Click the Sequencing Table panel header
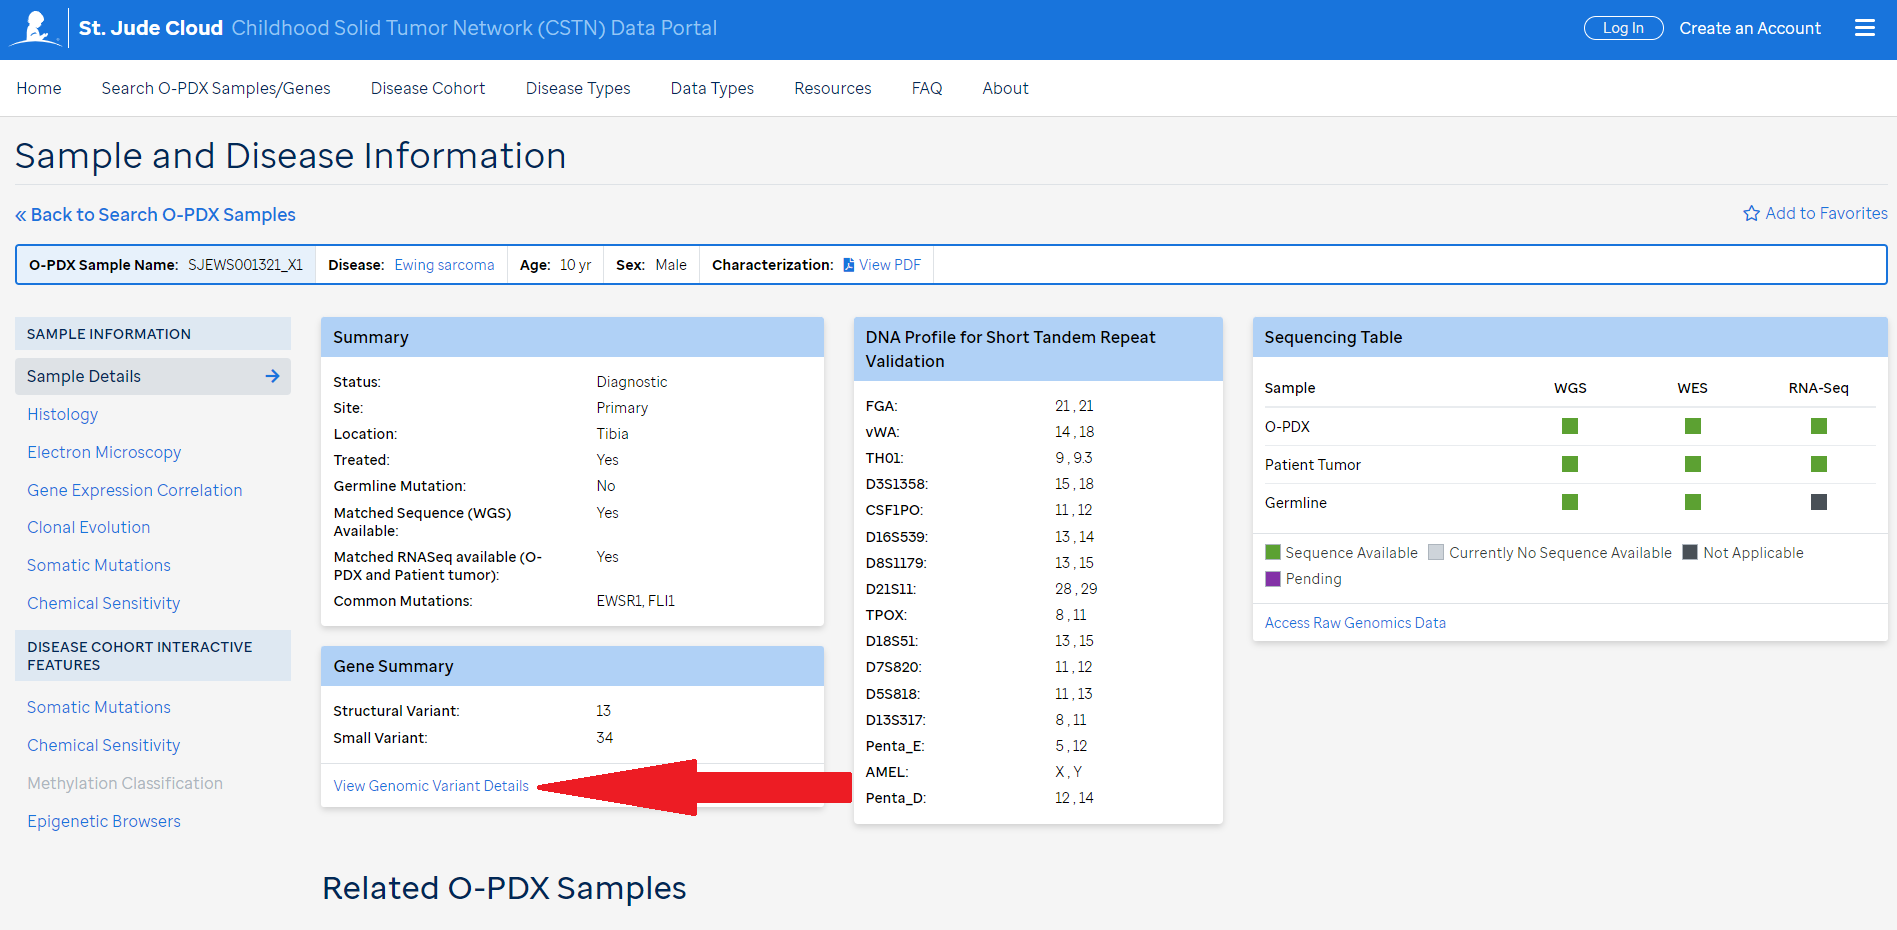1897x930 pixels. tap(1570, 337)
